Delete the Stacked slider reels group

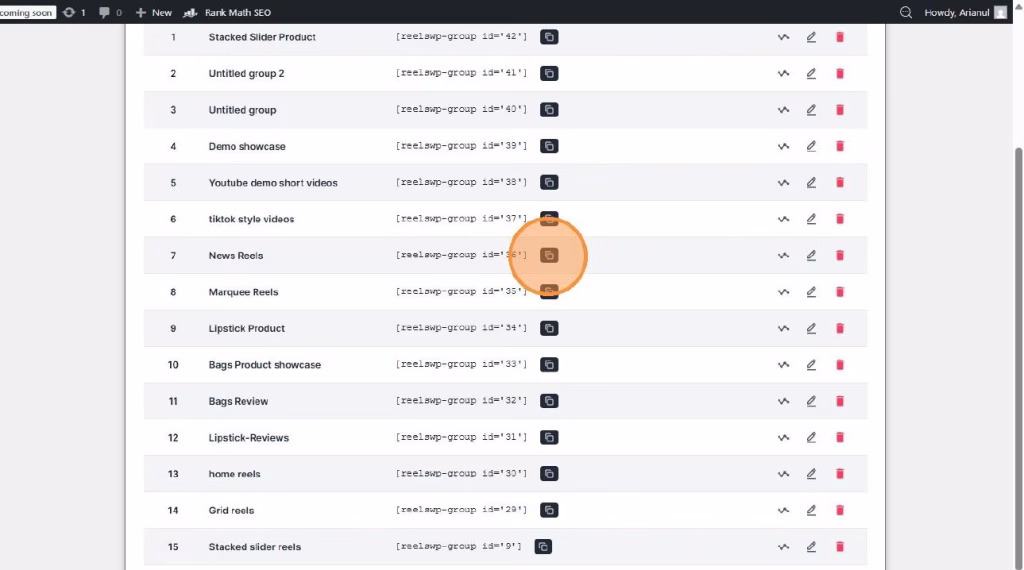(x=840, y=547)
